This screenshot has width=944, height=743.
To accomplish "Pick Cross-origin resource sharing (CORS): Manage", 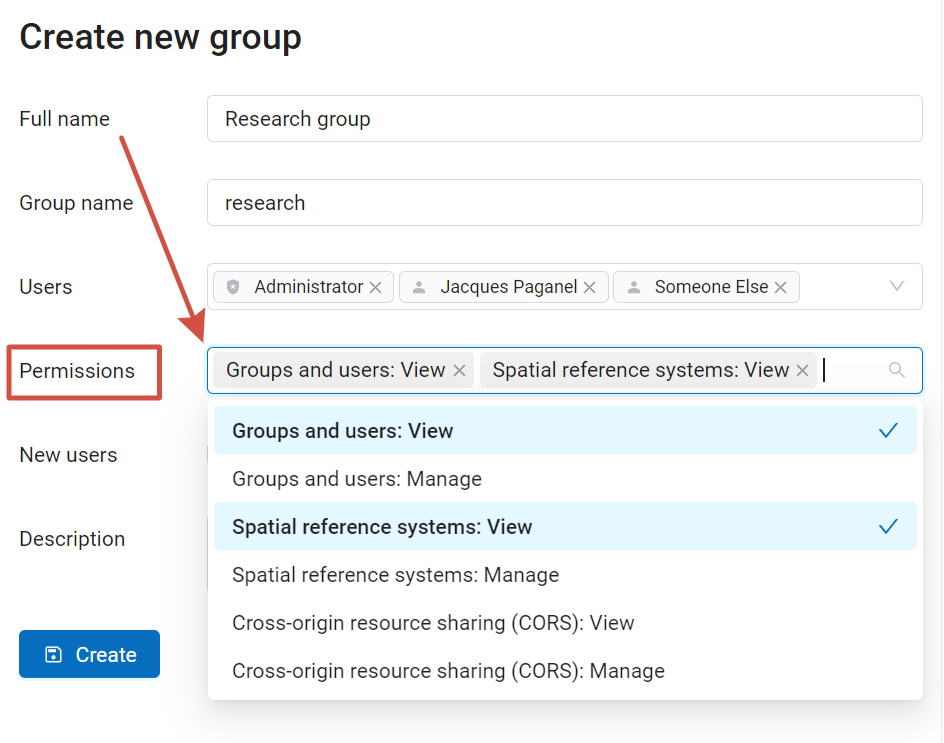I will coord(565,670).
